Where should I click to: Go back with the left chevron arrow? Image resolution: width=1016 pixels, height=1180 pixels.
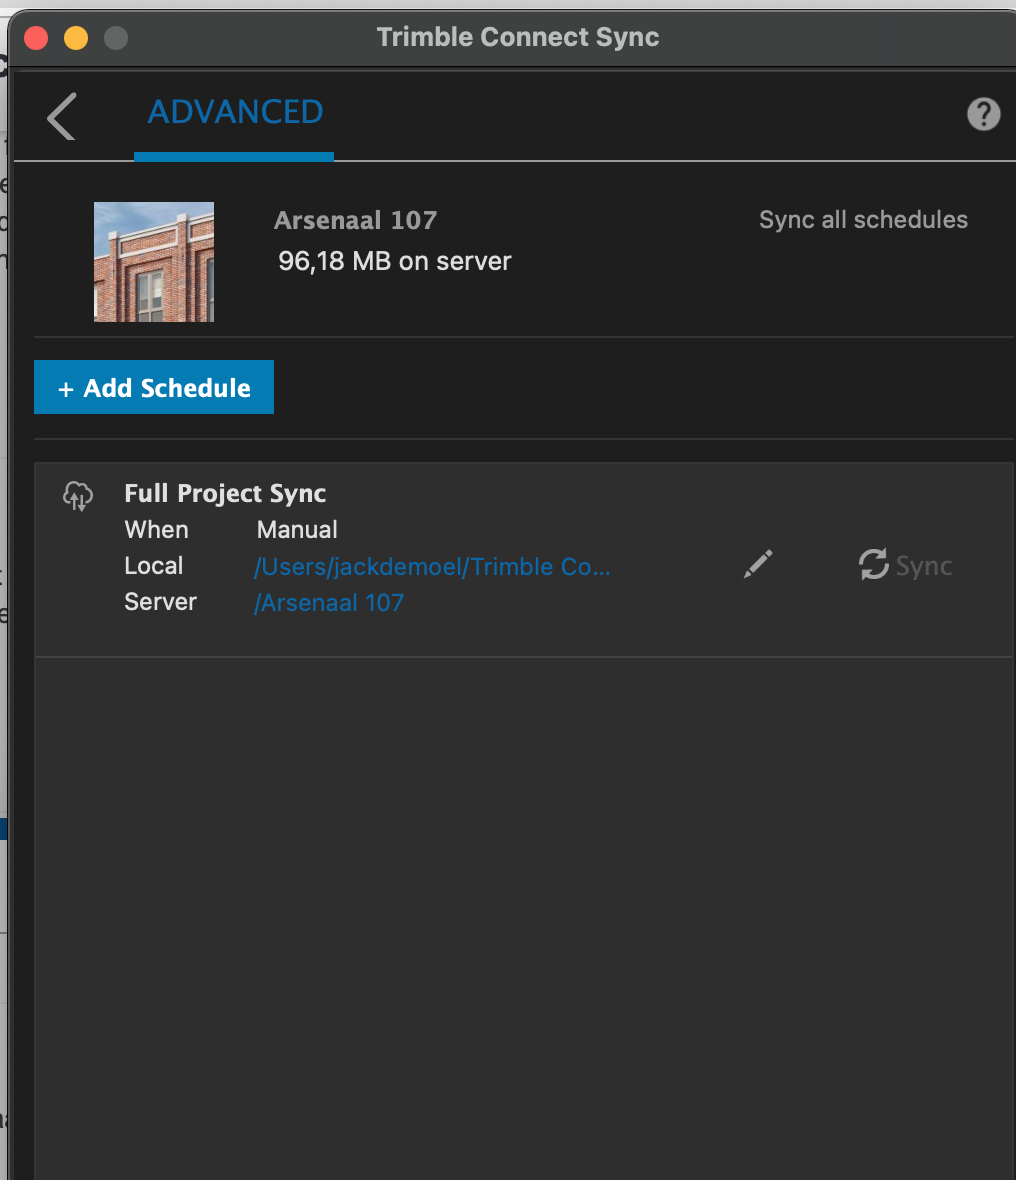click(61, 117)
